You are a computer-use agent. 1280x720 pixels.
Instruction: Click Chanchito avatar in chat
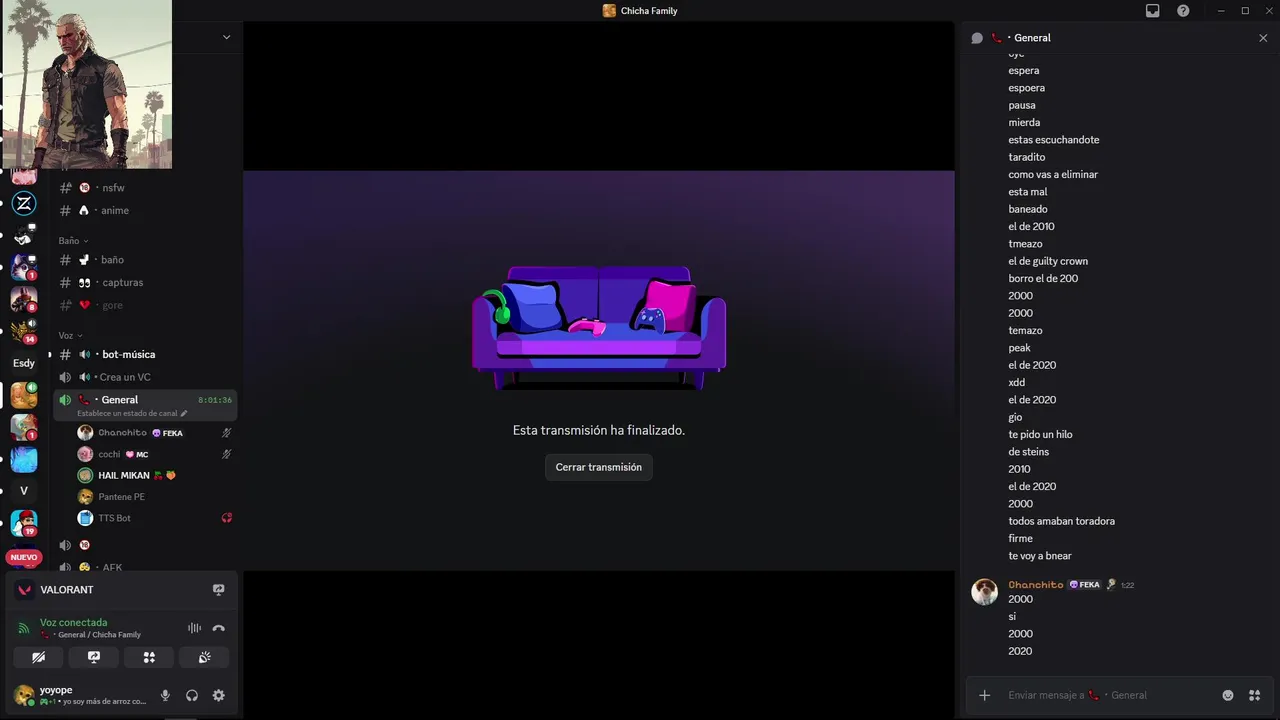[985, 591]
